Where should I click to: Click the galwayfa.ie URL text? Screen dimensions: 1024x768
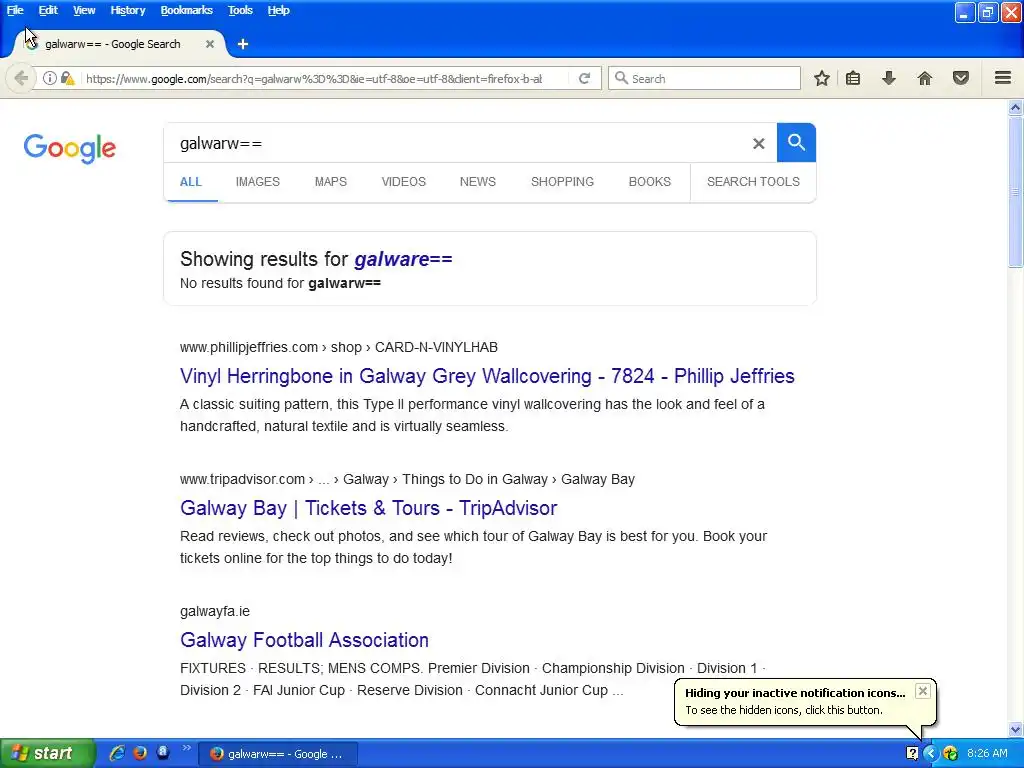(x=215, y=611)
